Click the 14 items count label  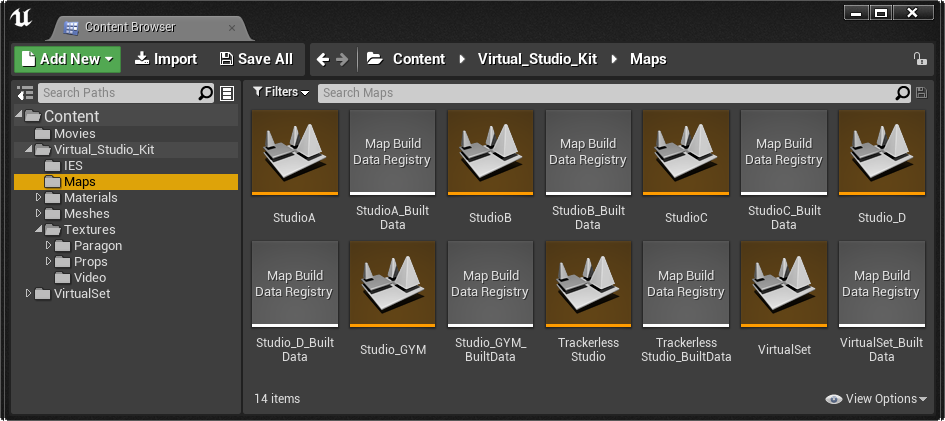tap(277, 399)
